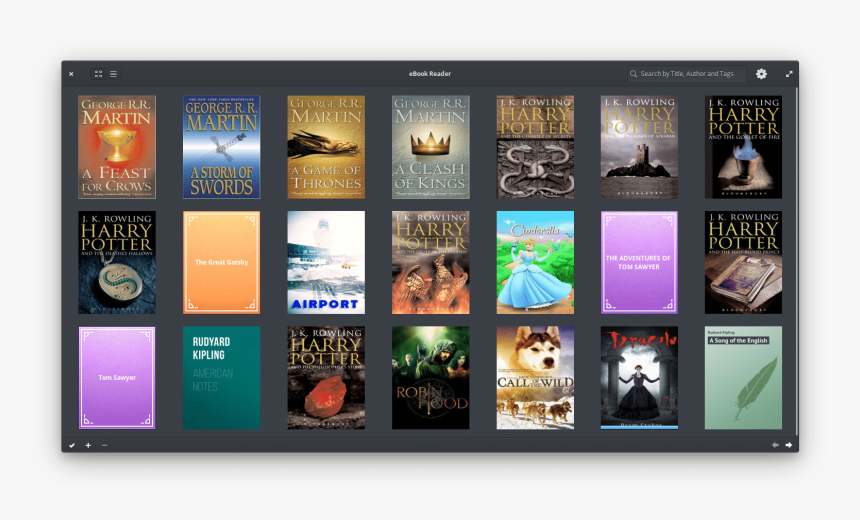Click the library vertical scrollbar
Screen dimensions: 860x520
[796, 262]
